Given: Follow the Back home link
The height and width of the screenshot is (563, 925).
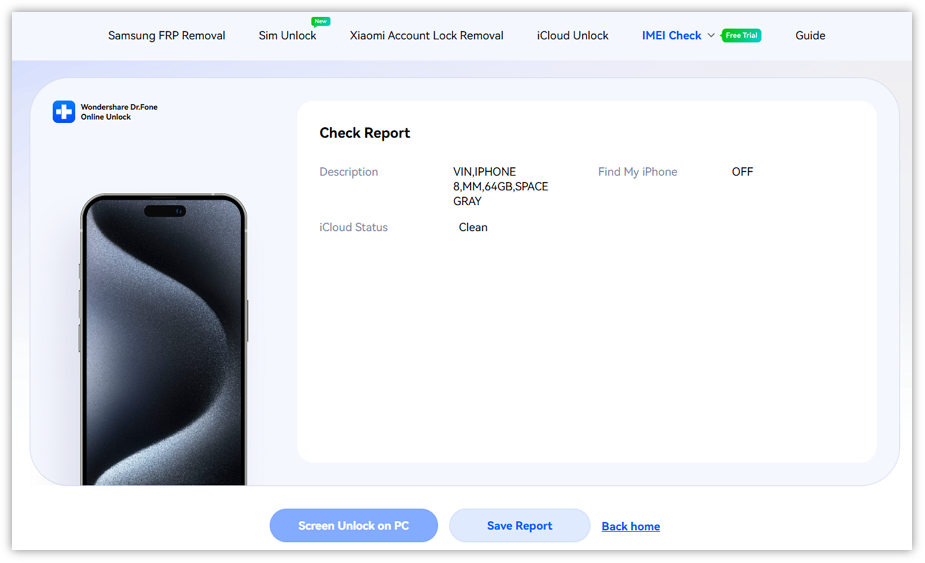Looking at the screenshot, I should pos(631,526).
